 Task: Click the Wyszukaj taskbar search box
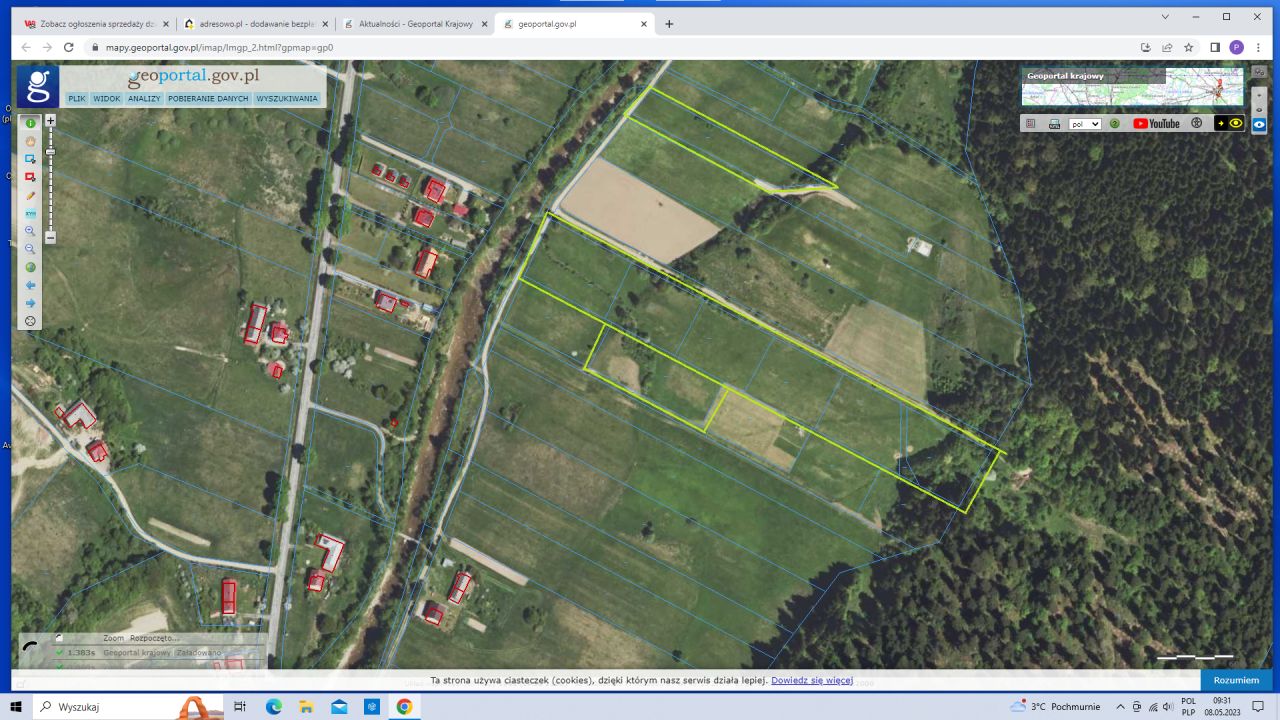[130, 707]
